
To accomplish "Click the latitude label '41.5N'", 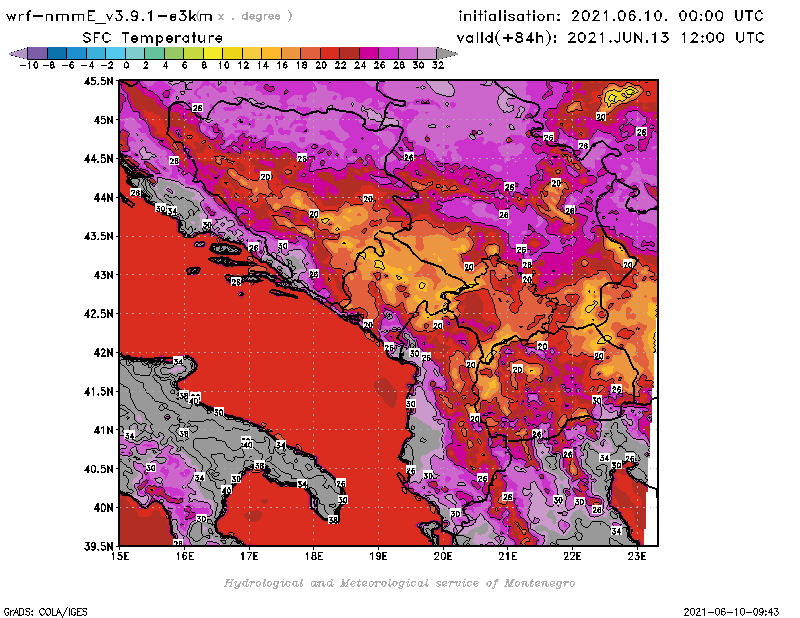I will pos(98,391).
